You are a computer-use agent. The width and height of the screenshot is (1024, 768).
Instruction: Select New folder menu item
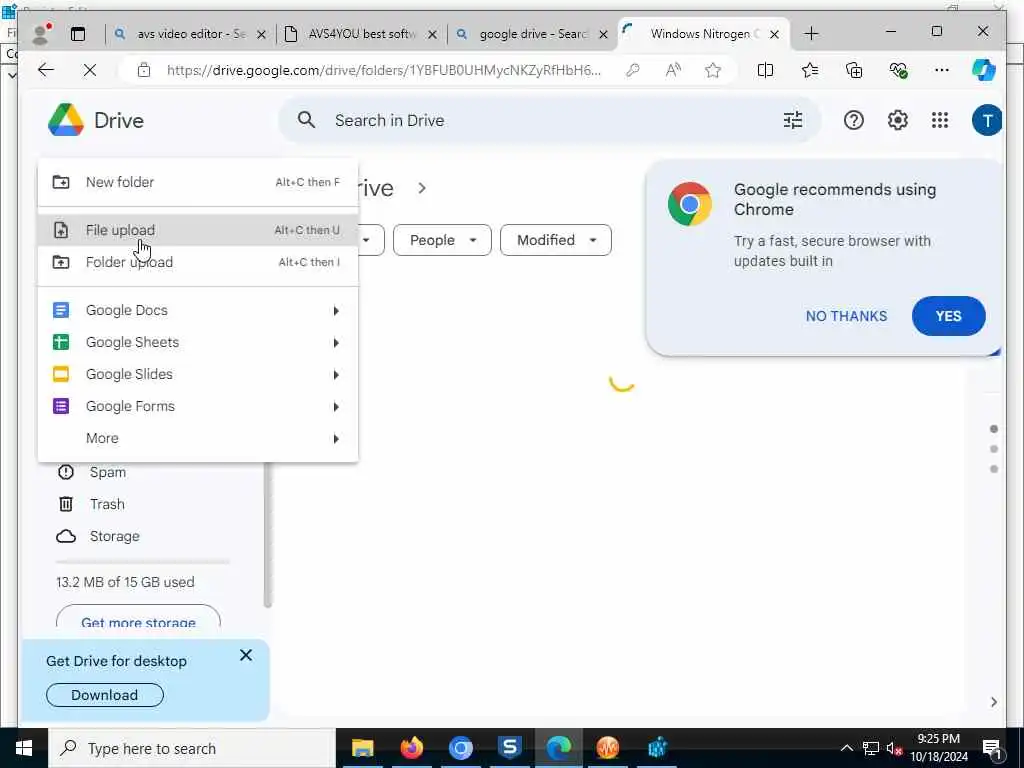(x=198, y=182)
